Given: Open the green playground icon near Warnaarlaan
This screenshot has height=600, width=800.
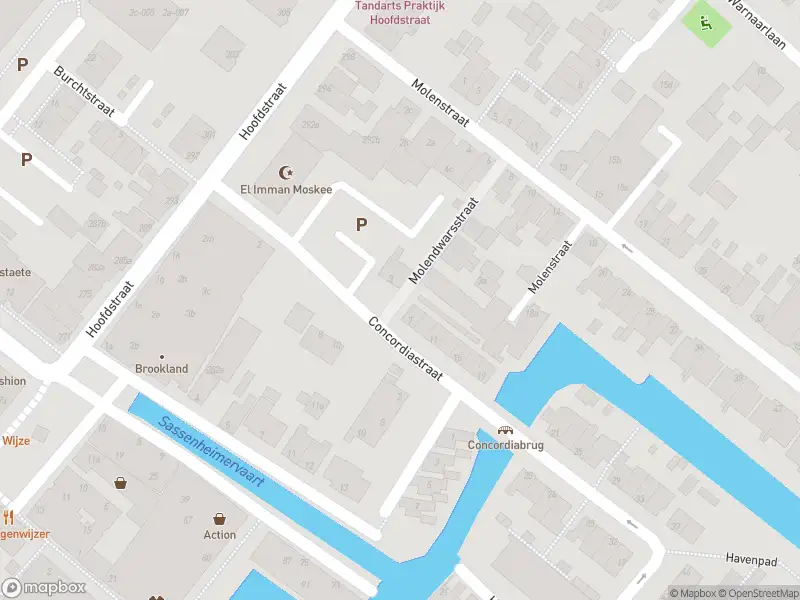Looking at the screenshot, I should (706, 22).
